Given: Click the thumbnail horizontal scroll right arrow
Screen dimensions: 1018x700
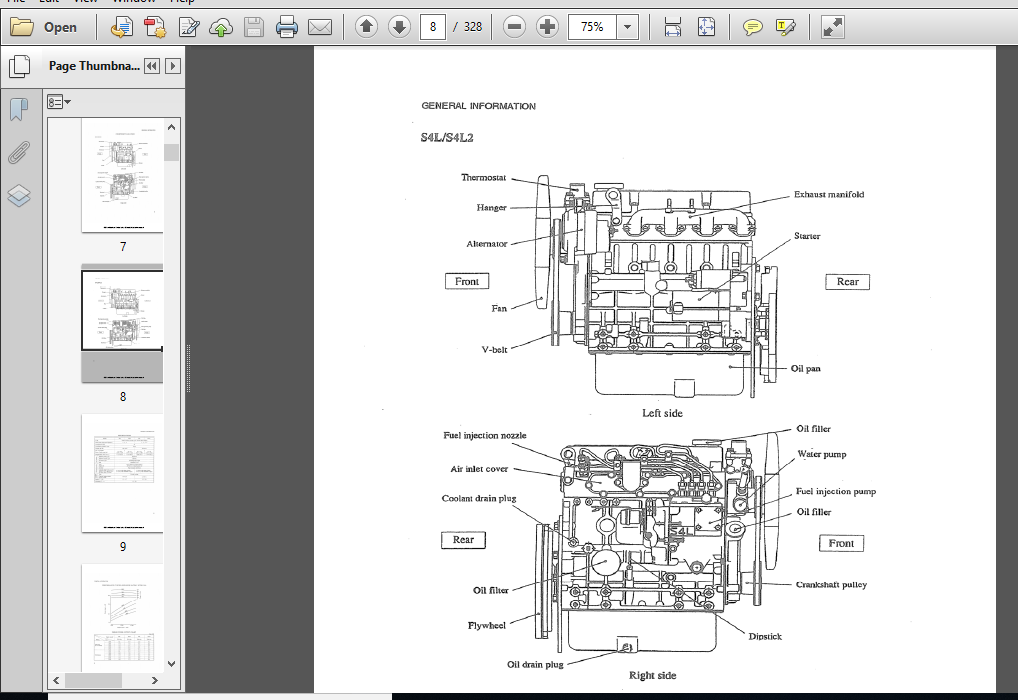Looking at the screenshot, I should [x=155, y=681].
